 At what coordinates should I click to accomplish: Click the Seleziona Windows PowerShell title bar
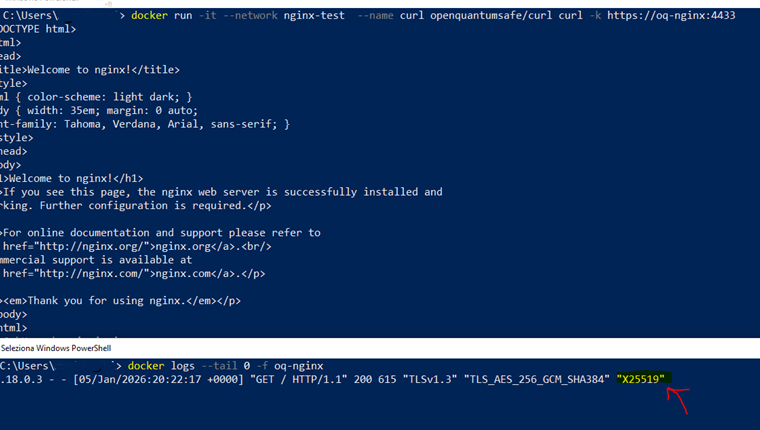[x=380, y=348]
